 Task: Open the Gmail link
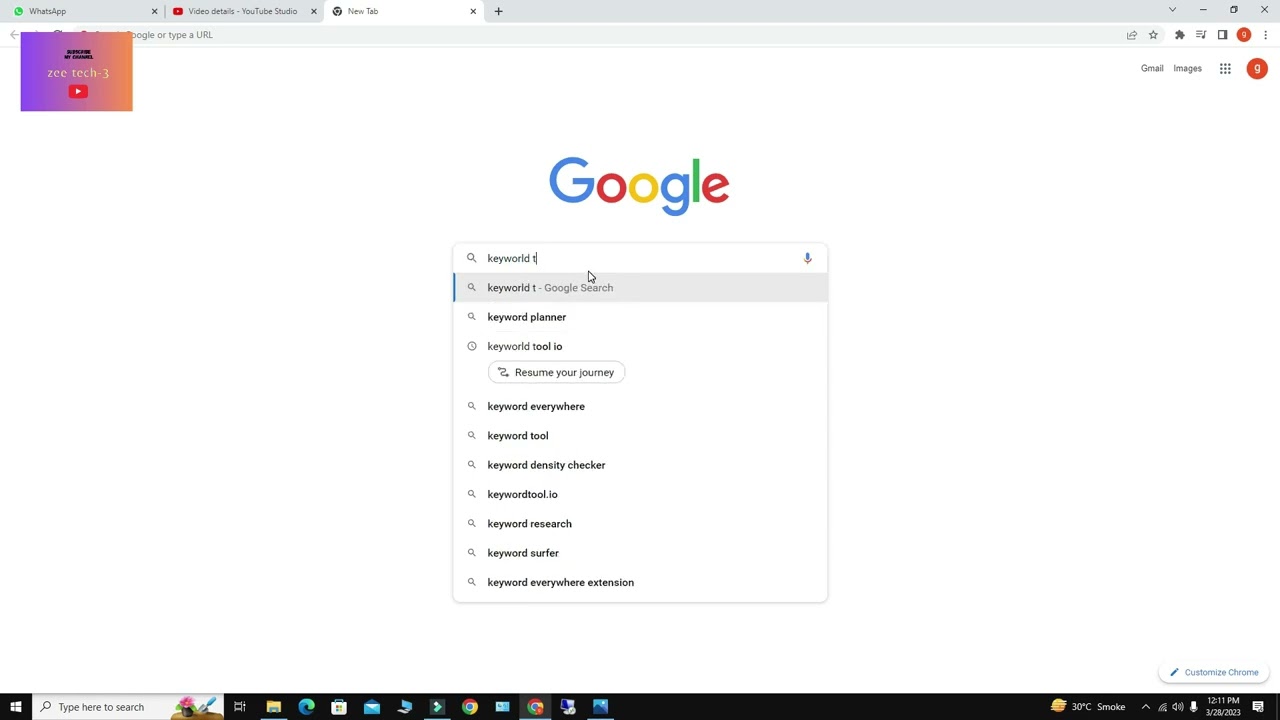pos(1152,69)
